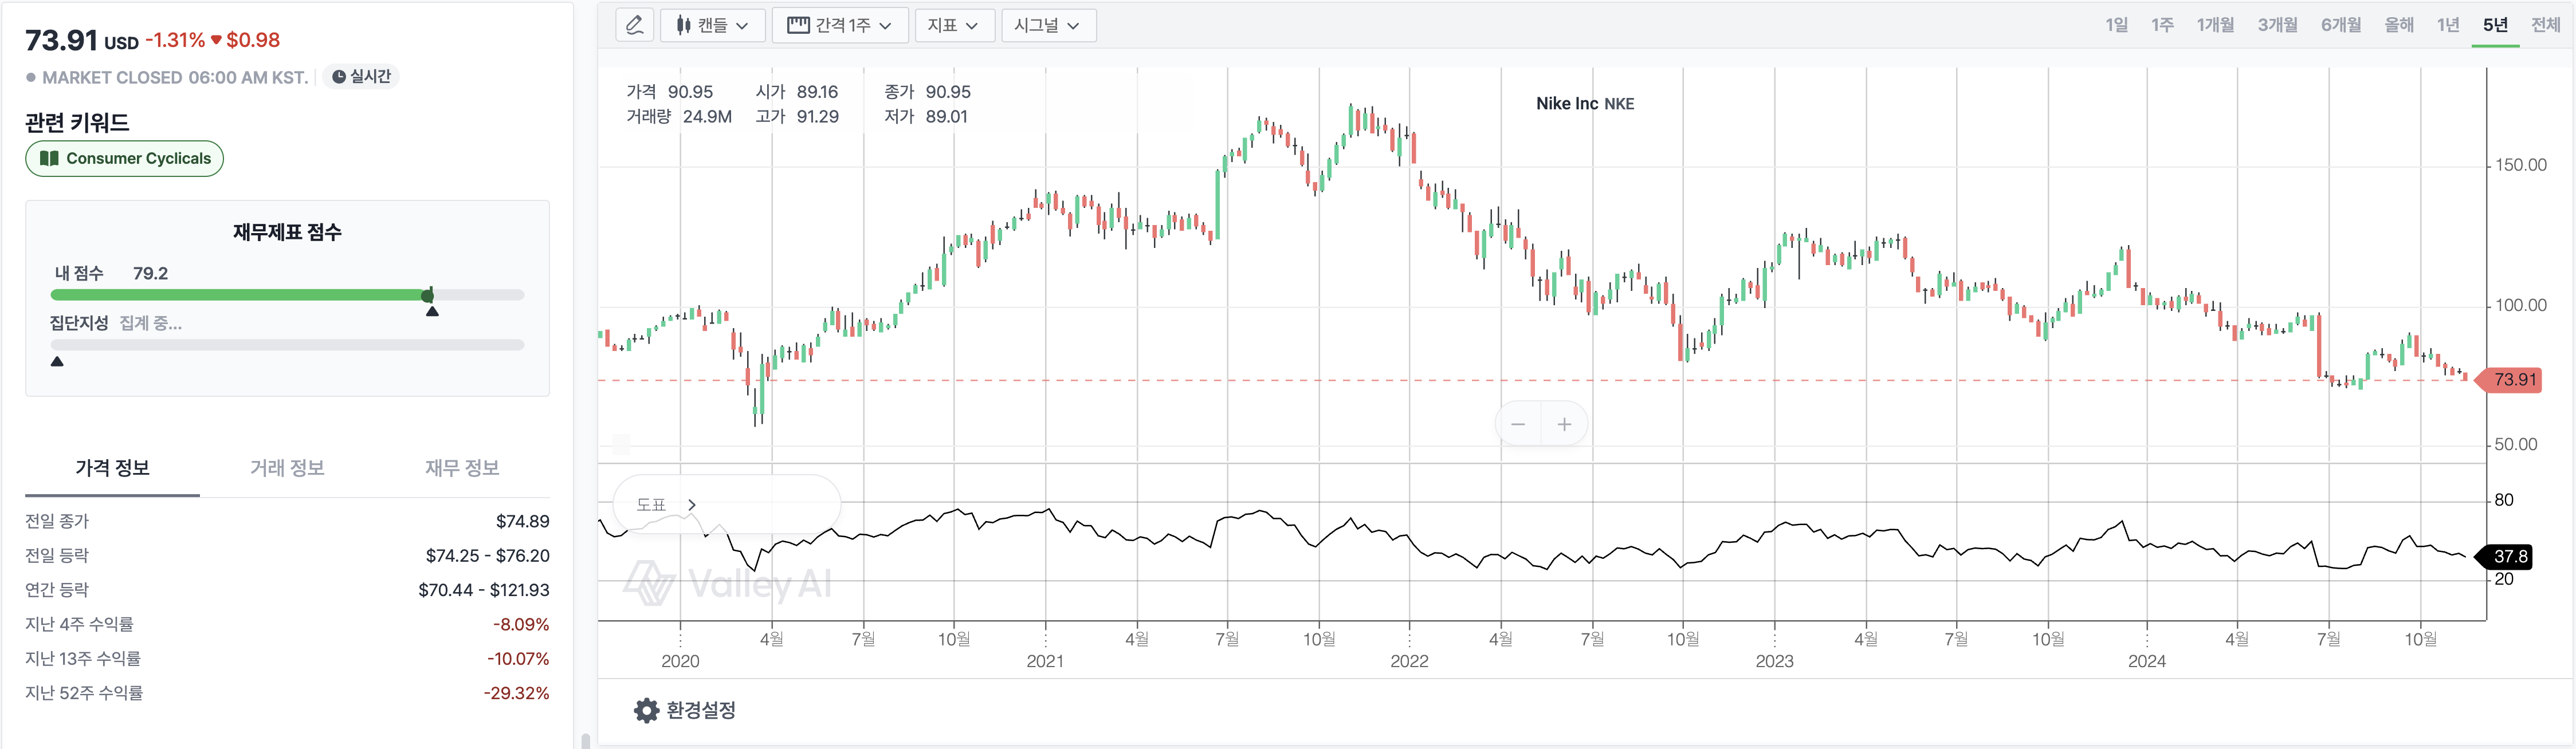
Task: Click the 73.91 current price label
Action: coord(2513,380)
